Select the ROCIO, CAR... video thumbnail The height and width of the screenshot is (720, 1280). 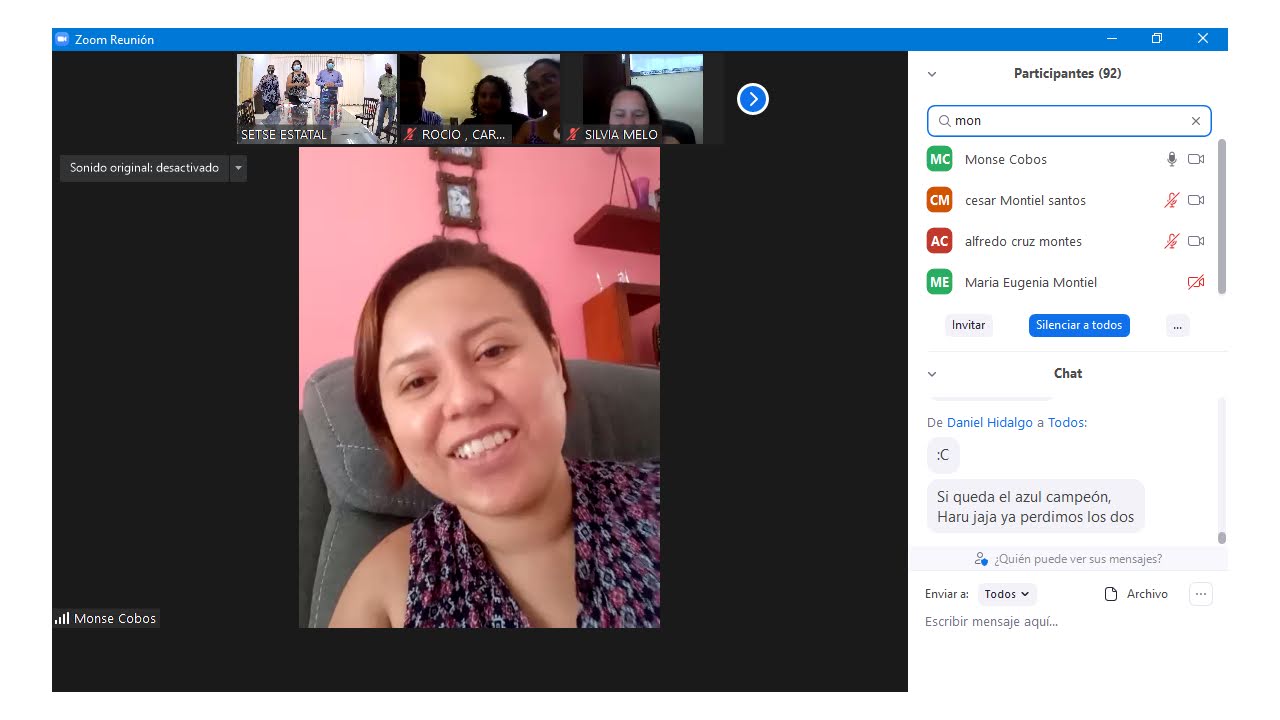click(480, 99)
